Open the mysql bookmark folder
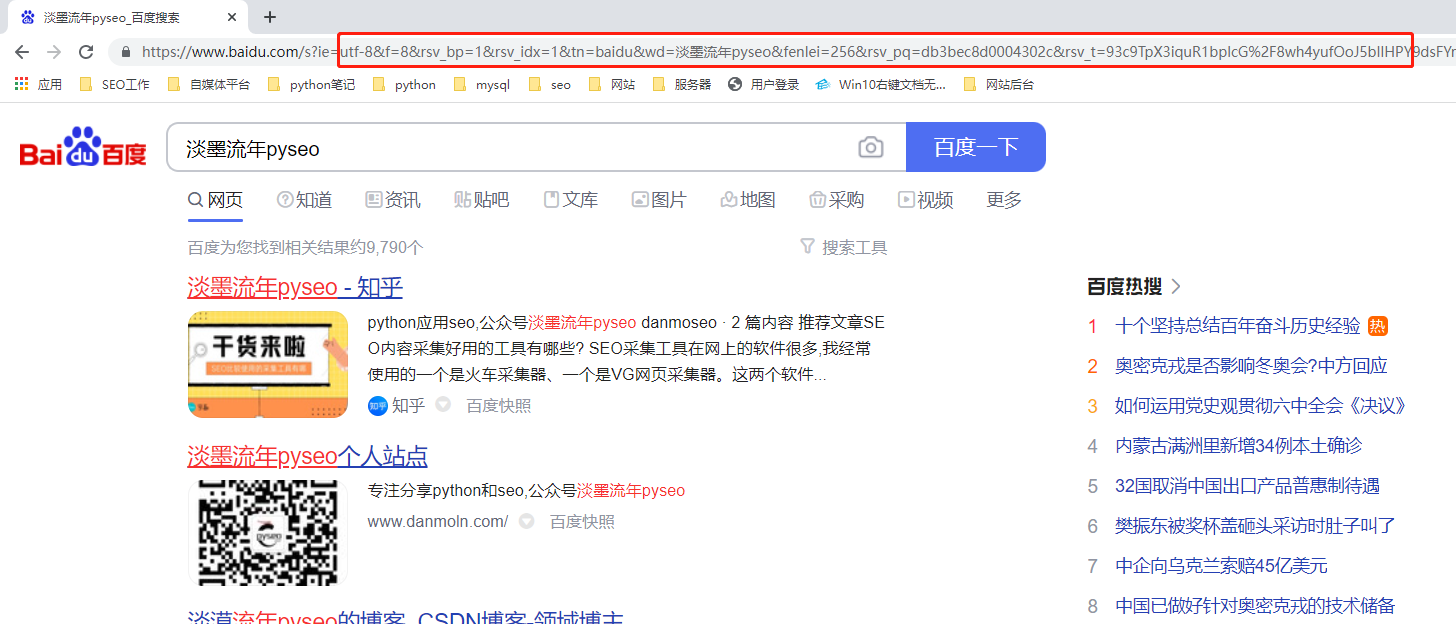This screenshot has width=1456, height=624. click(x=481, y=85)
